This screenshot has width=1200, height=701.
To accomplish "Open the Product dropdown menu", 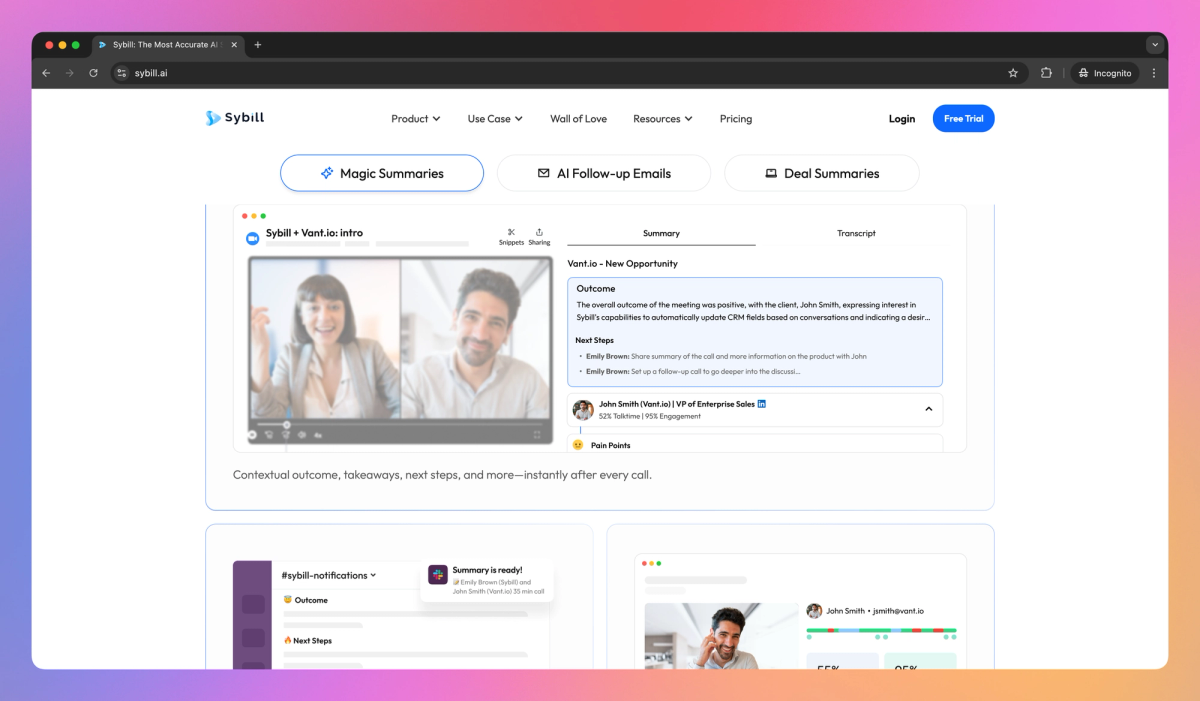I will (415, 119).
